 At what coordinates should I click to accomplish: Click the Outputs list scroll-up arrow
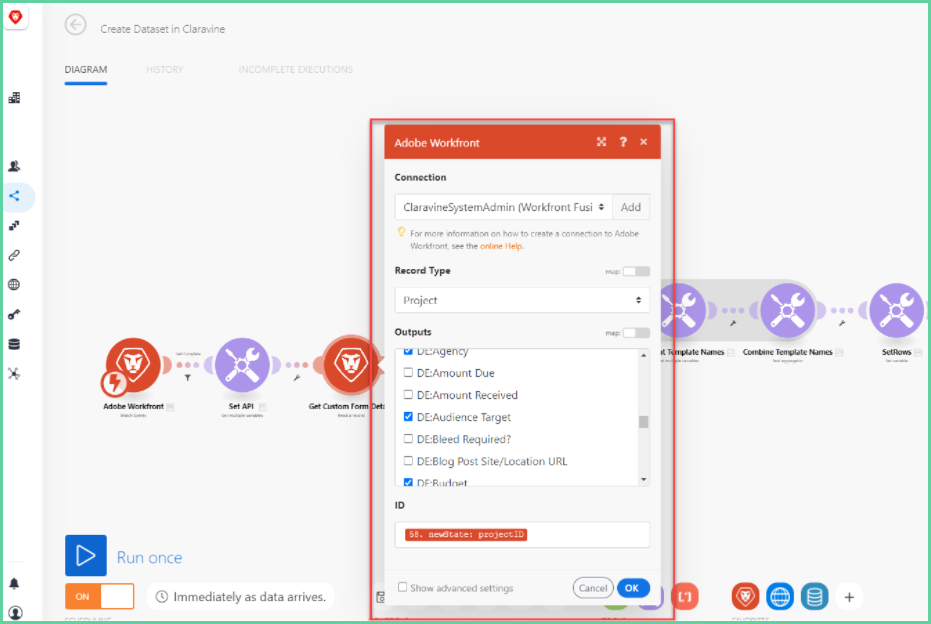tap(644, 356)
